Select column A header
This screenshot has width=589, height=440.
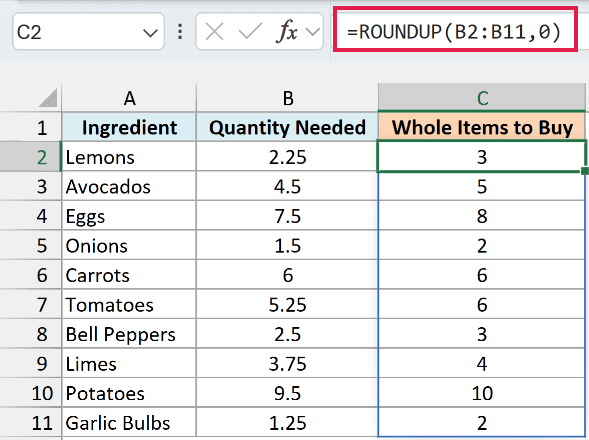129,98
